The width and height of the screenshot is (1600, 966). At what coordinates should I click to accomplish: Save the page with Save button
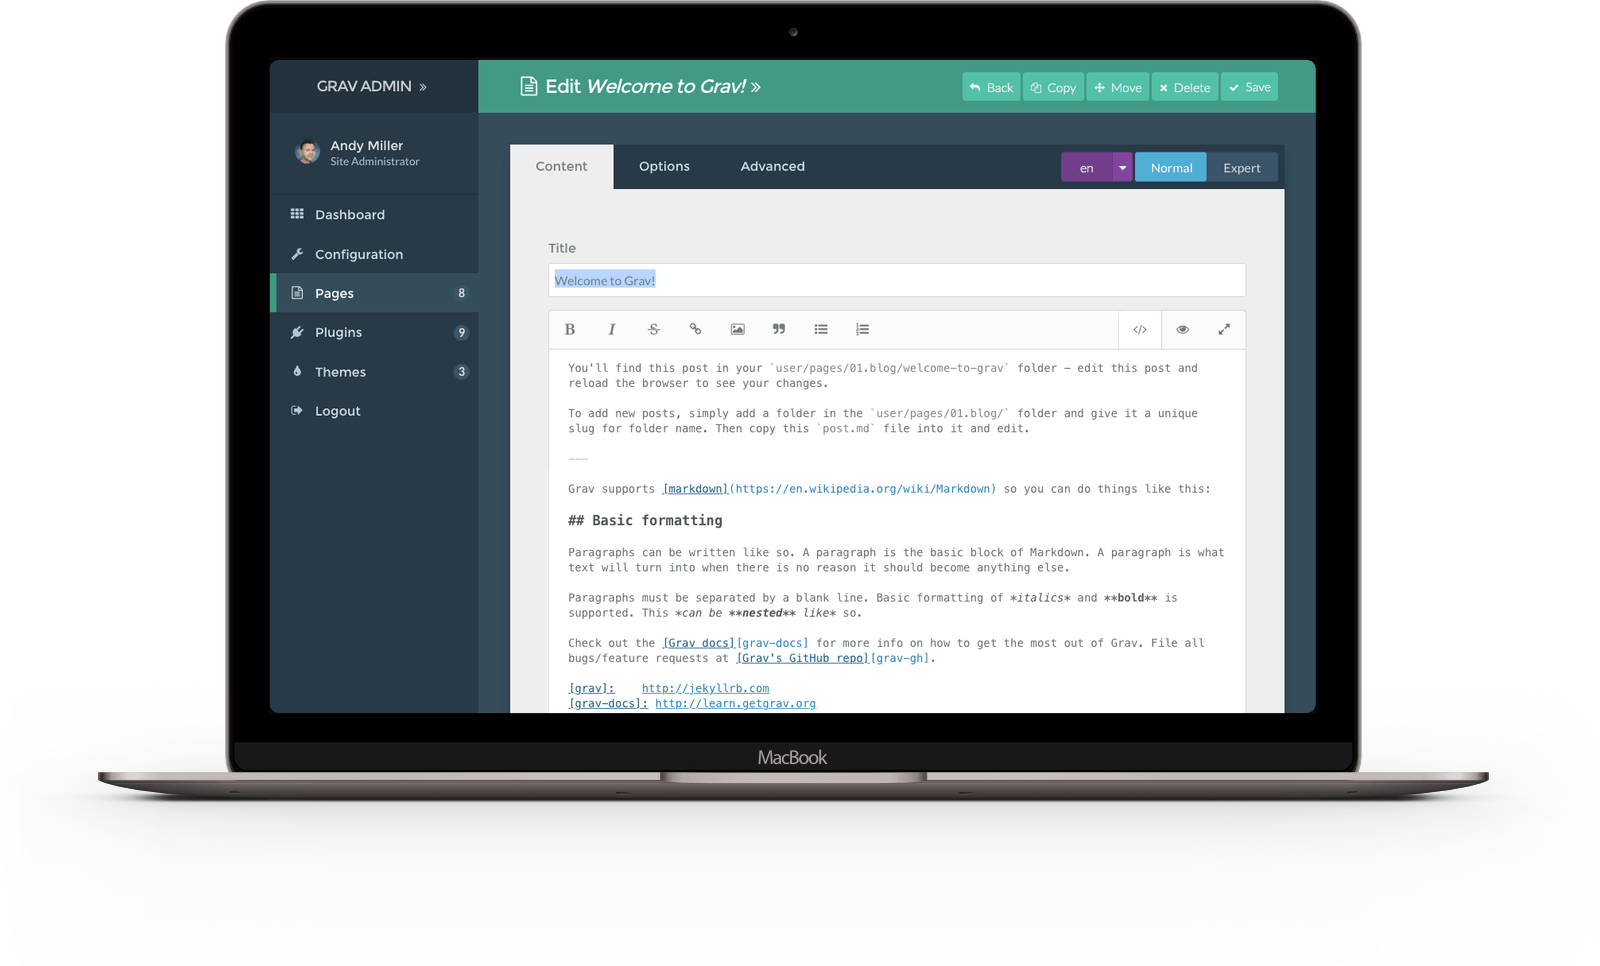click(x=1249, y=87)
